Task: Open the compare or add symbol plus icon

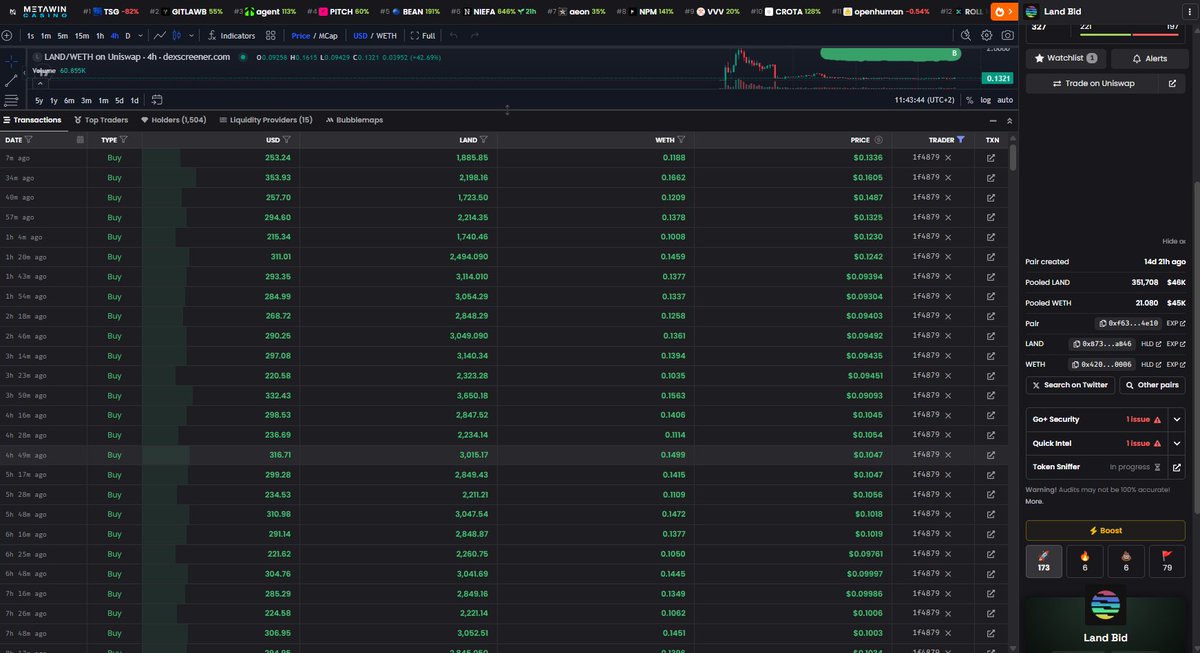Action: [x=7, y=35]
